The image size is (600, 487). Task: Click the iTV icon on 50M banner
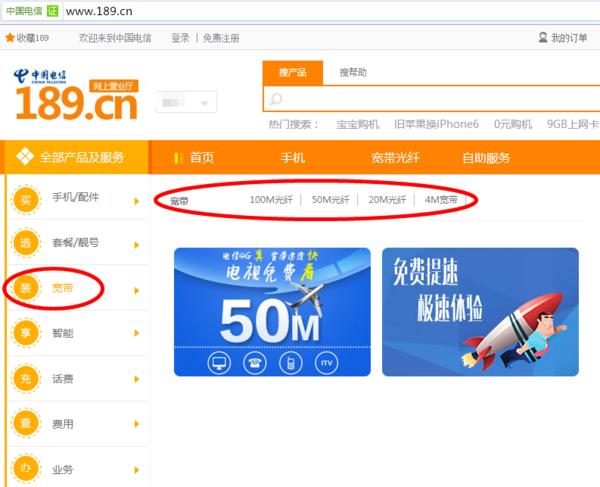tap(326, 363)
